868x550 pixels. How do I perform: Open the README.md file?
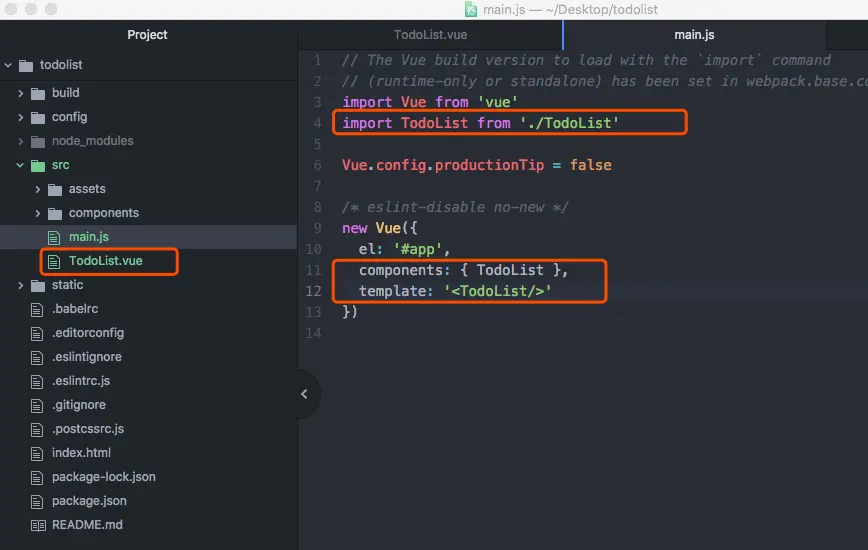[x=87, y=525]
